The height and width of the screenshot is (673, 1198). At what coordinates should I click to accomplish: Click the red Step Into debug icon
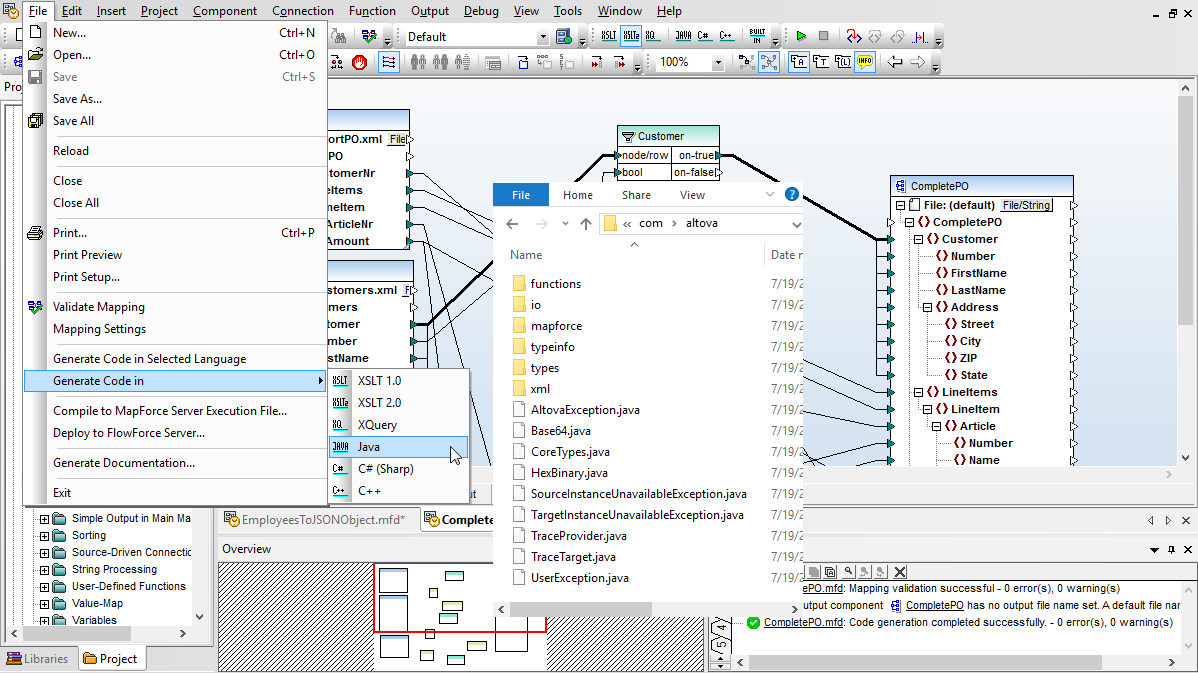click(x=853, y=36)
